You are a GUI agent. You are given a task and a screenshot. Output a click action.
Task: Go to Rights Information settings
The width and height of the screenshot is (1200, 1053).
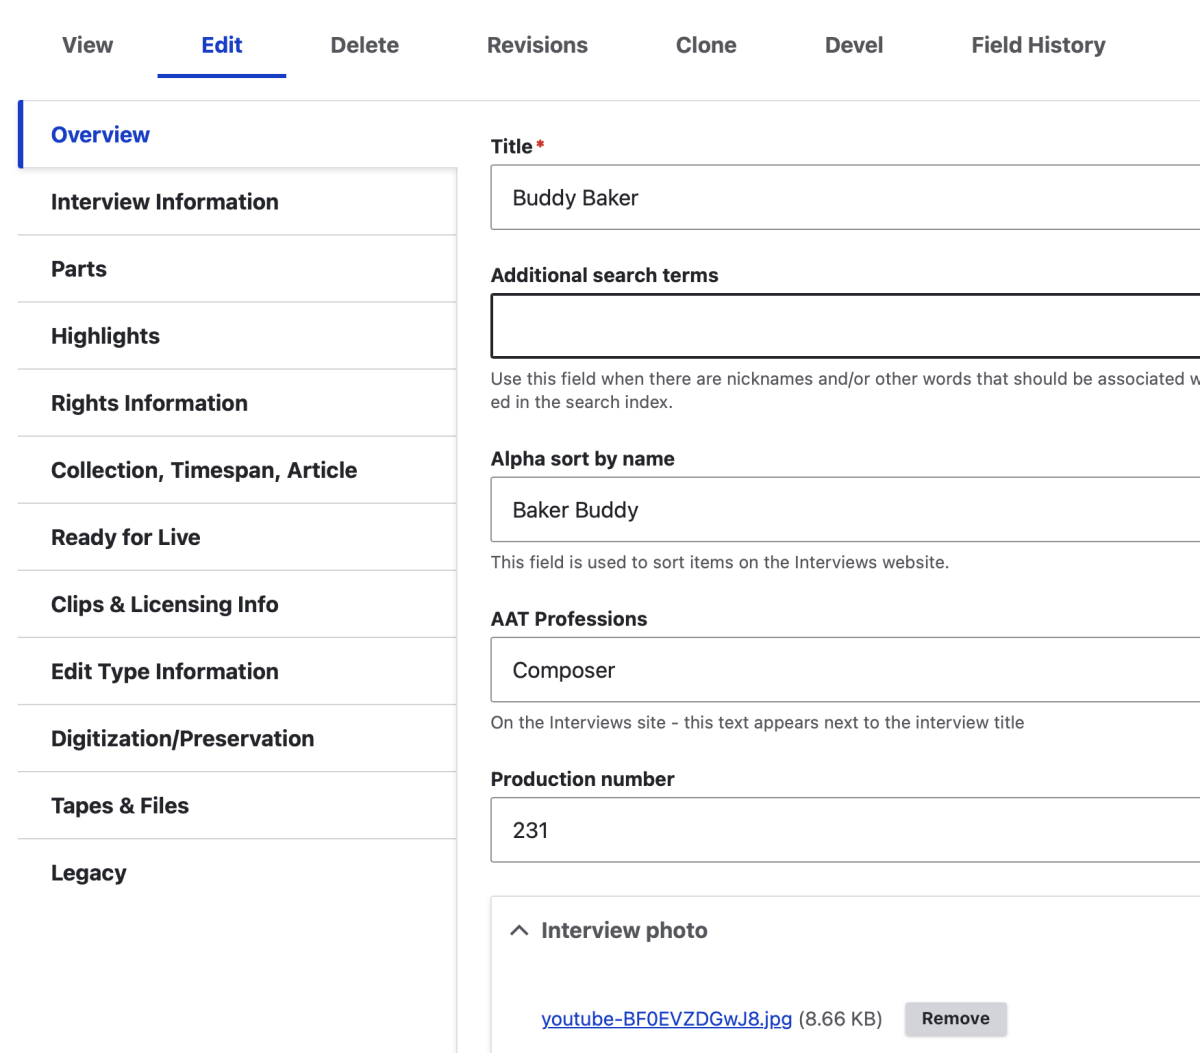149,403
